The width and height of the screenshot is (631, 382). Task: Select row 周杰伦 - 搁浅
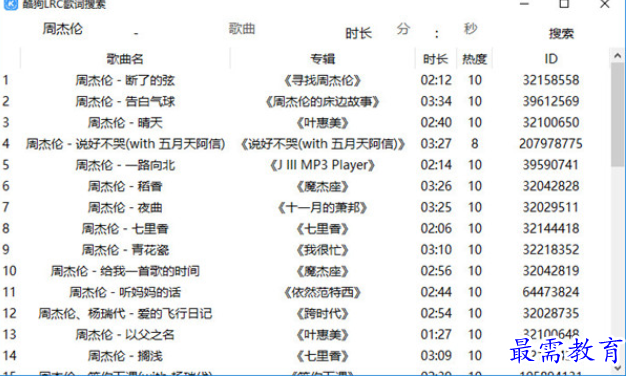pos(305,356)
